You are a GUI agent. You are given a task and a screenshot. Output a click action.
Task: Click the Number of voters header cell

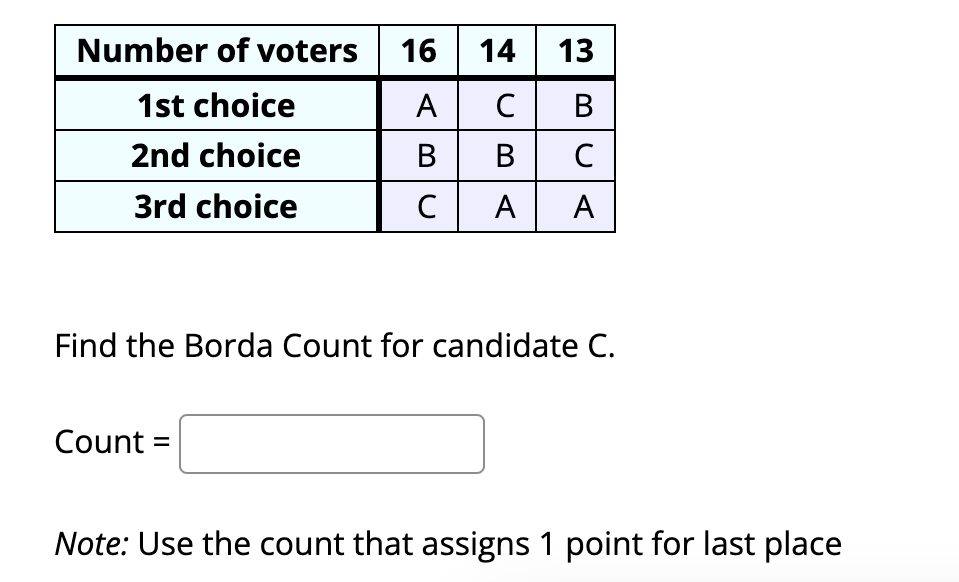[x=216, y=50]
